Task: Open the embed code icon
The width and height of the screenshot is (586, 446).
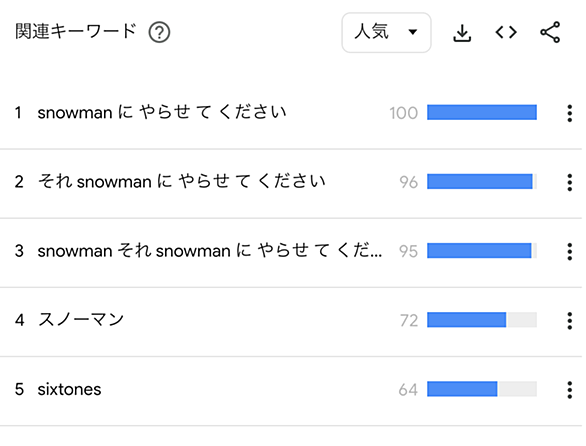Action: [x=506, y=33]
